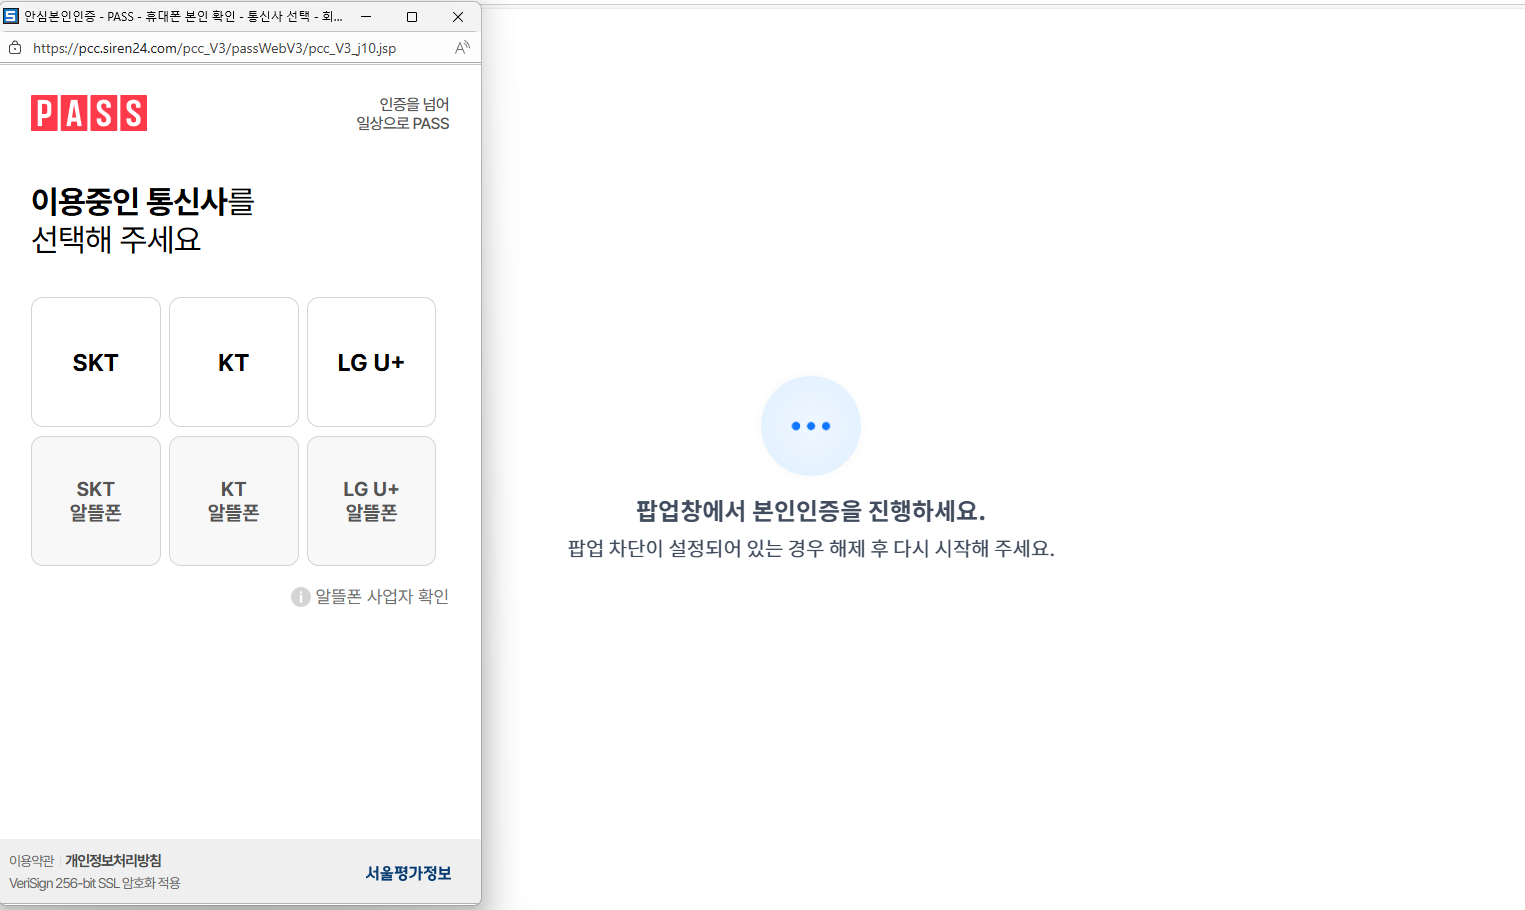This screenshot has width=1525, height=910.
Task: Choose the KT 알뜰폰 option
Action: tap(234, 501)
